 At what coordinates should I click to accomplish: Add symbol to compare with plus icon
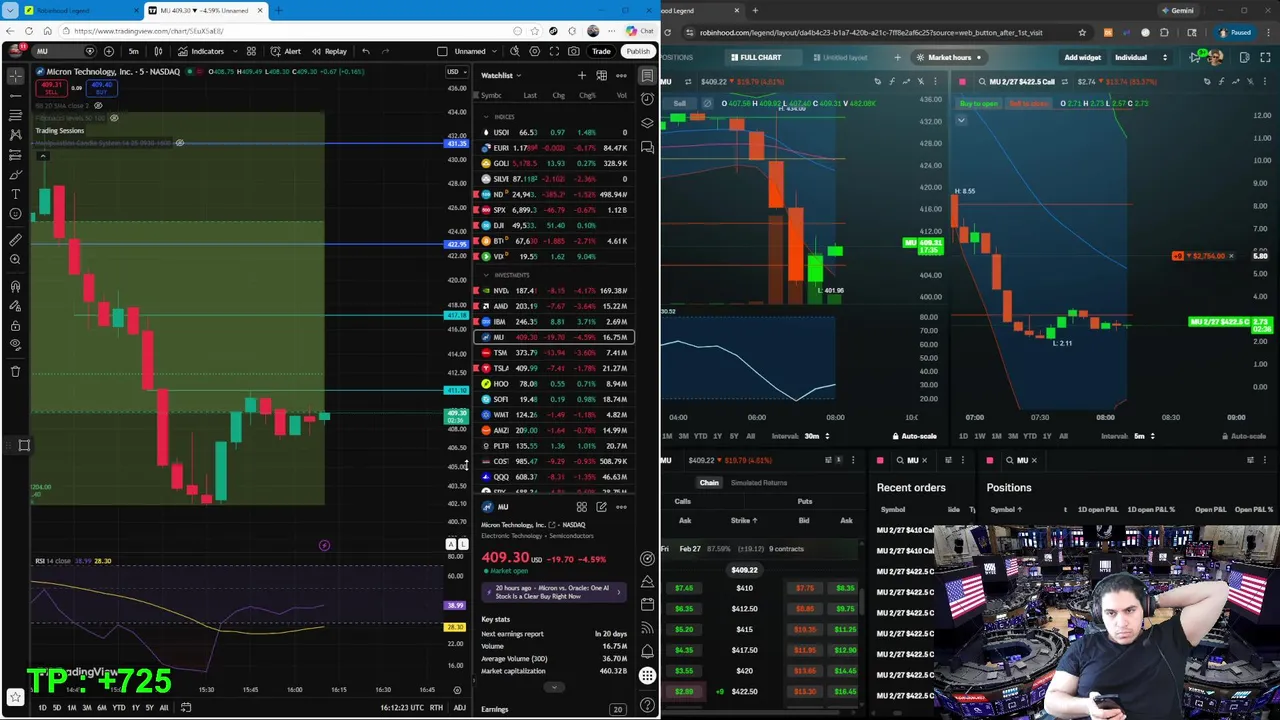108,51
